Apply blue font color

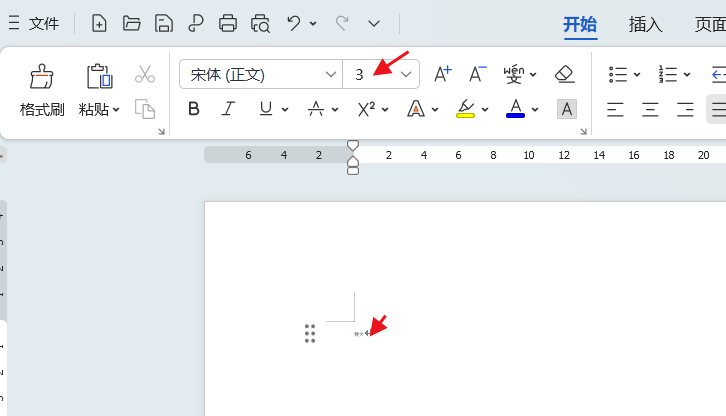(515, 109)
